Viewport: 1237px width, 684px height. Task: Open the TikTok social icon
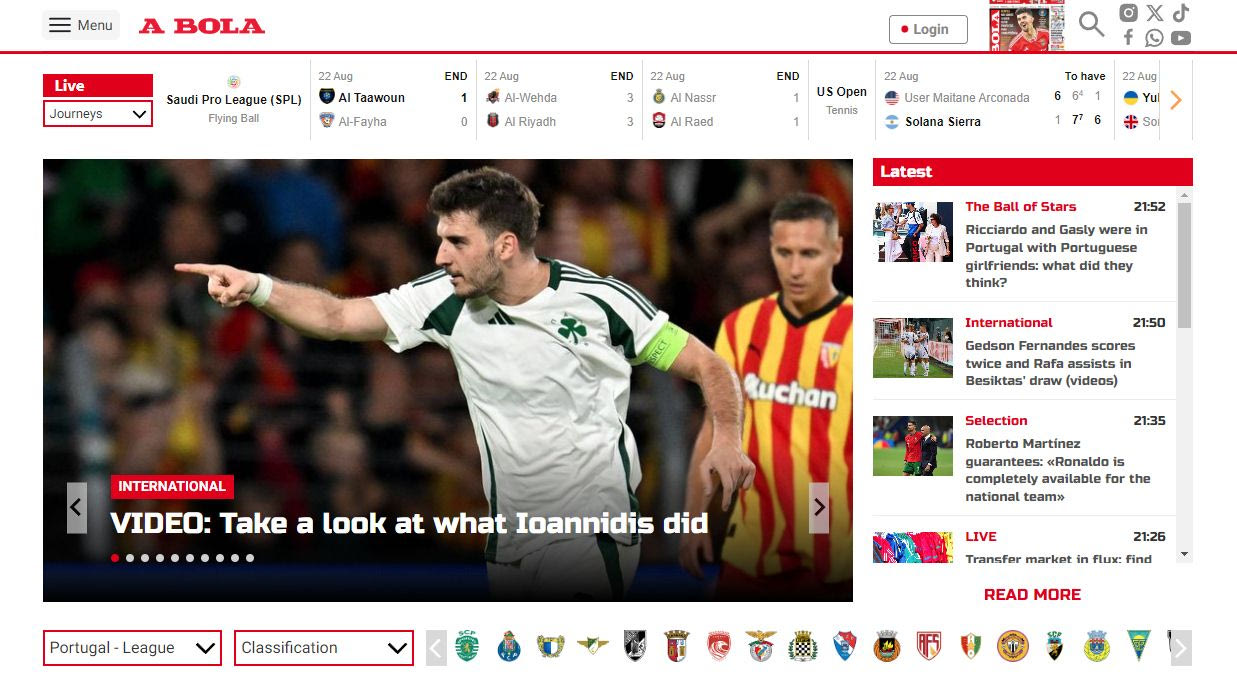(x=1181, y=13)
